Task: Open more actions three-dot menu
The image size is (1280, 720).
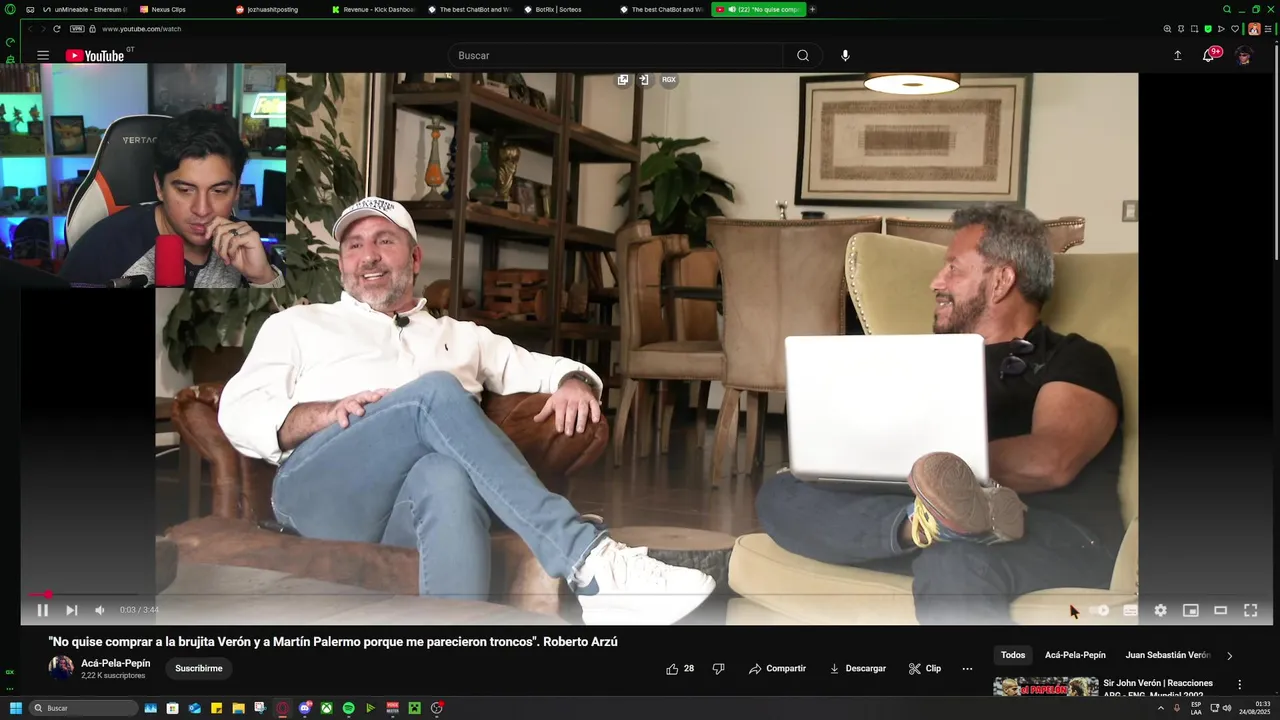Action: (967, 669)
